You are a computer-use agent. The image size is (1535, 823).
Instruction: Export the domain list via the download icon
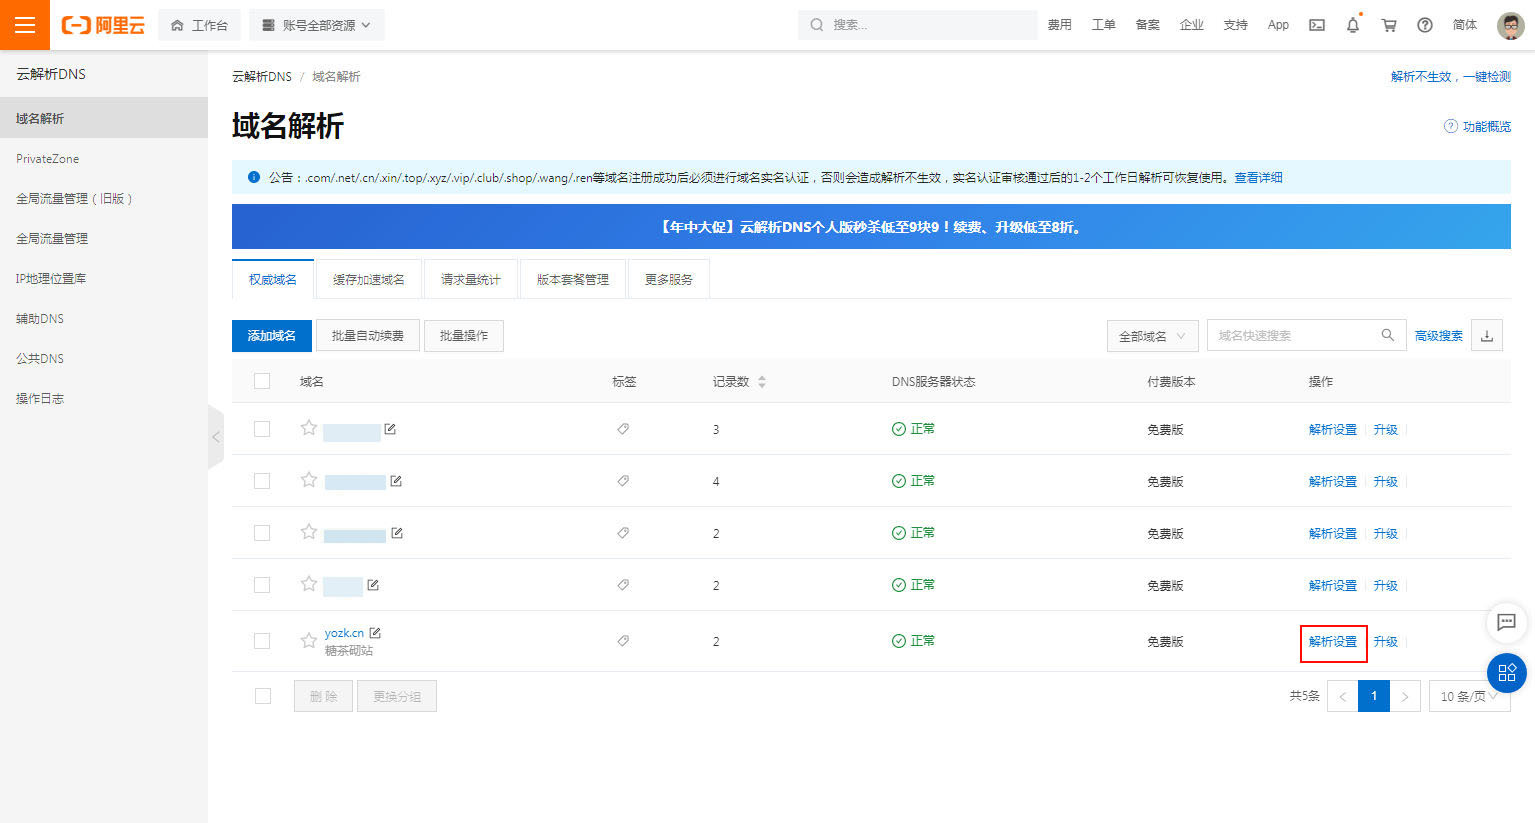[1486, 335]
